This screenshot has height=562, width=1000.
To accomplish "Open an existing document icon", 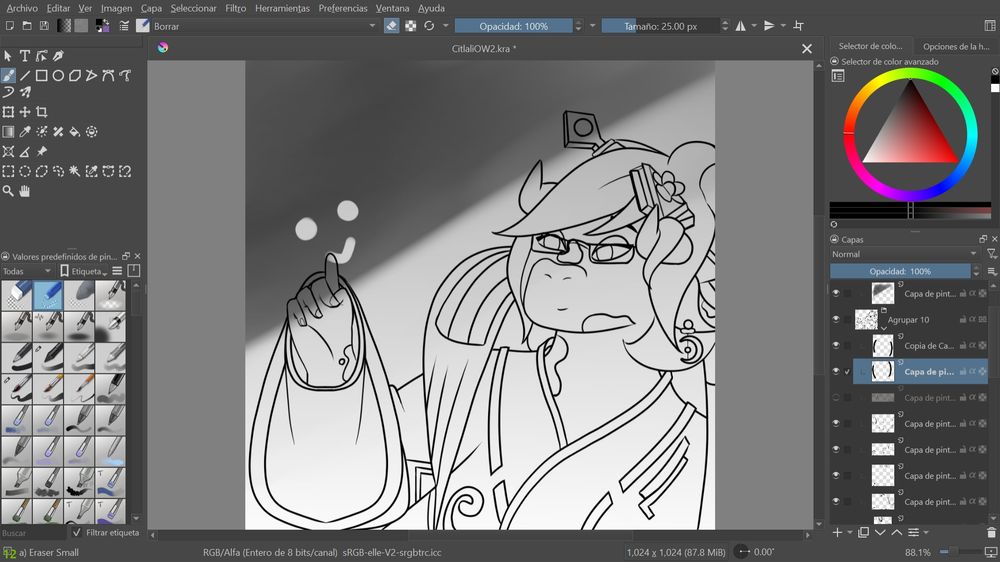I will pos(27,26).
